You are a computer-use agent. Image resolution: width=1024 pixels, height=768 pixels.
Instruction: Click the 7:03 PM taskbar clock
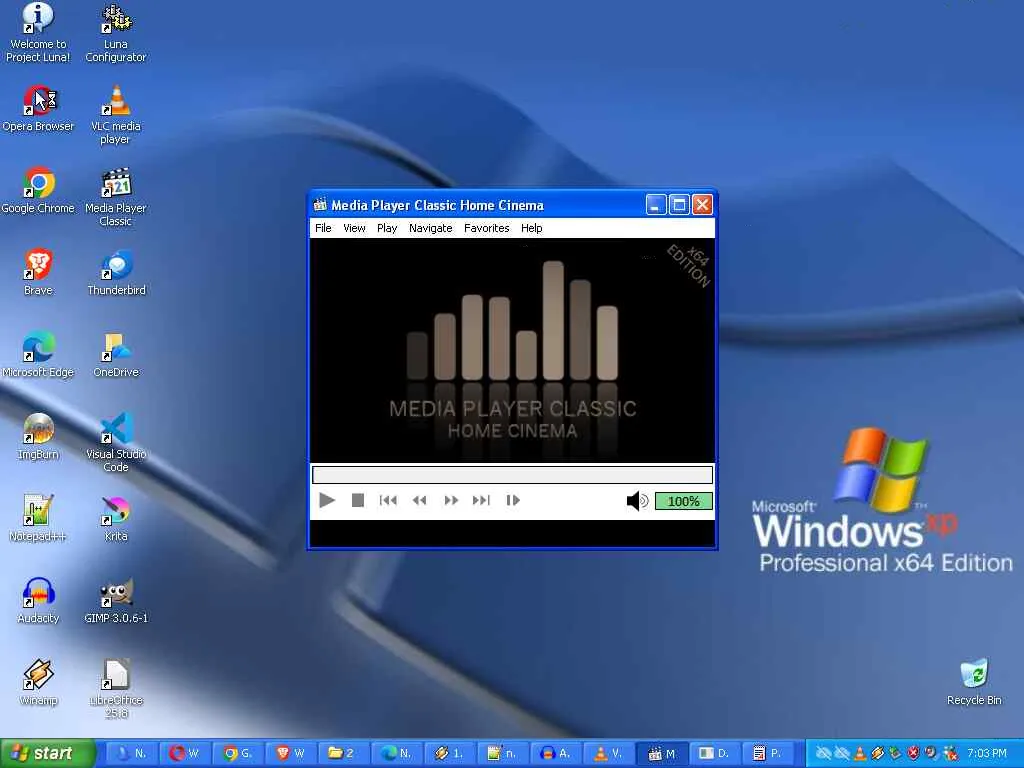click(x=987, y=754)
